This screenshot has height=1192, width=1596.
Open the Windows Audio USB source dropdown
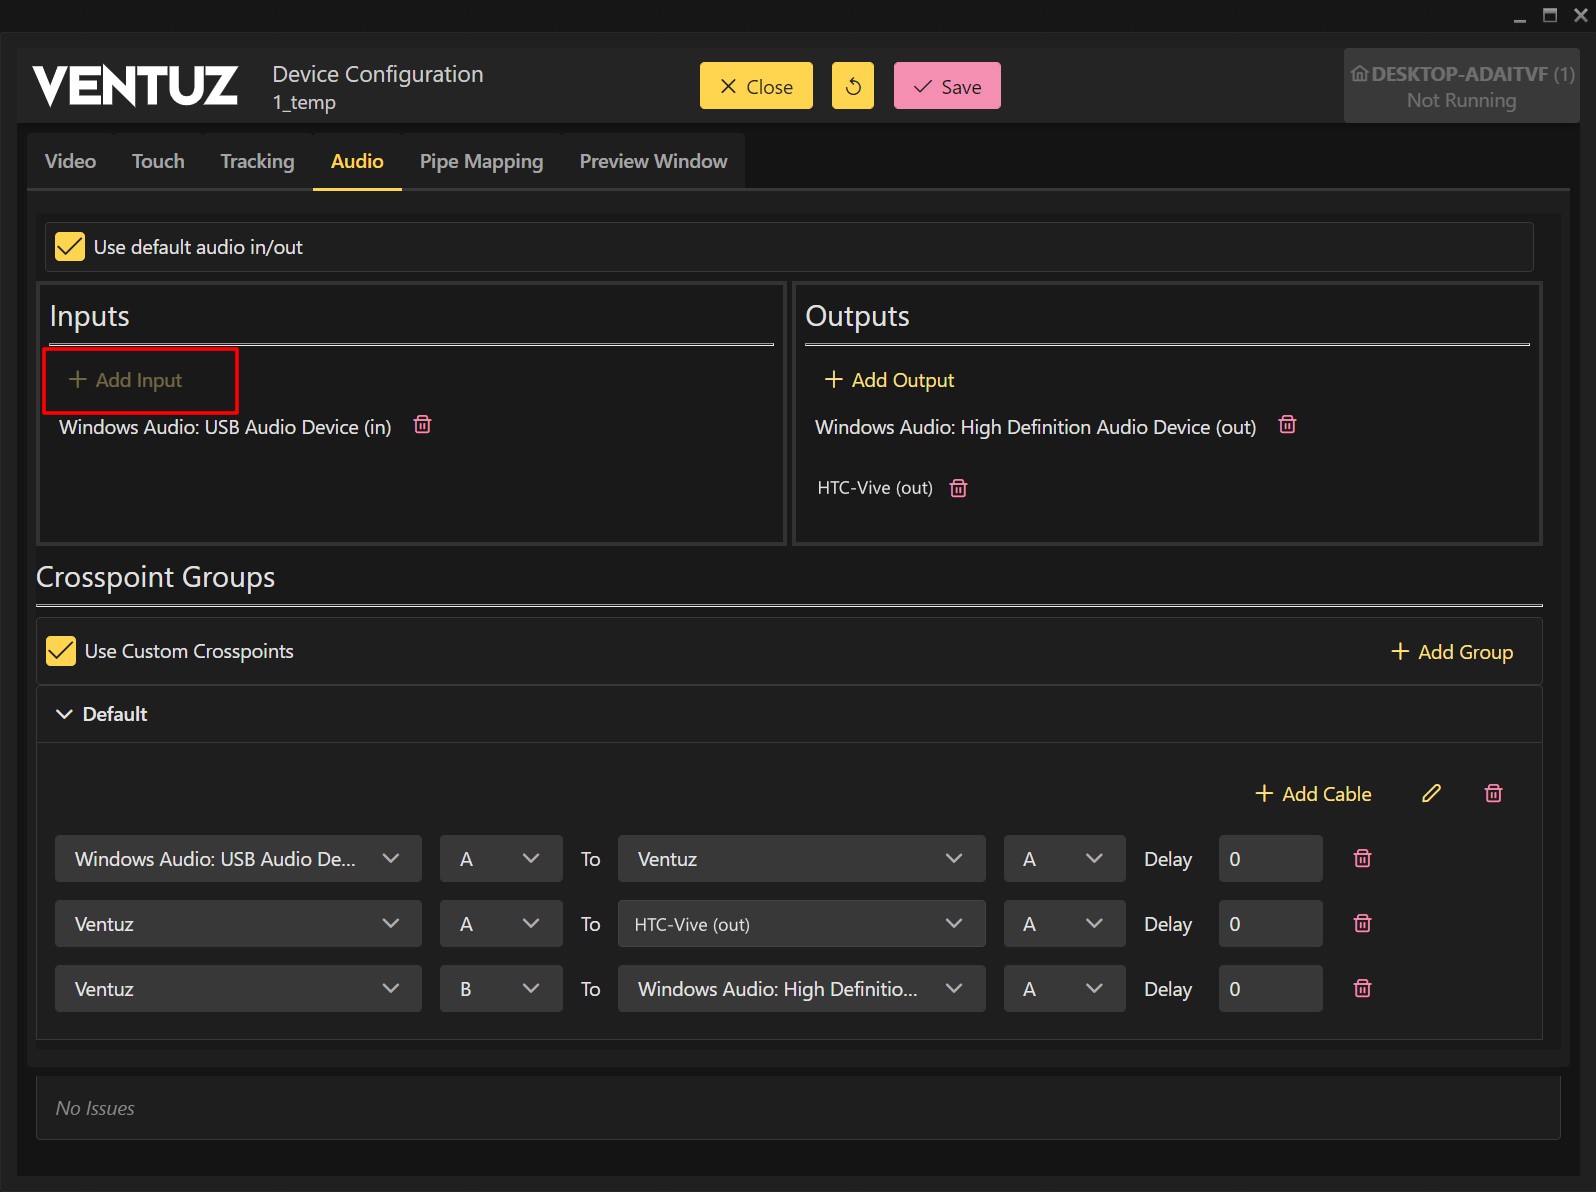coord(238,859)
